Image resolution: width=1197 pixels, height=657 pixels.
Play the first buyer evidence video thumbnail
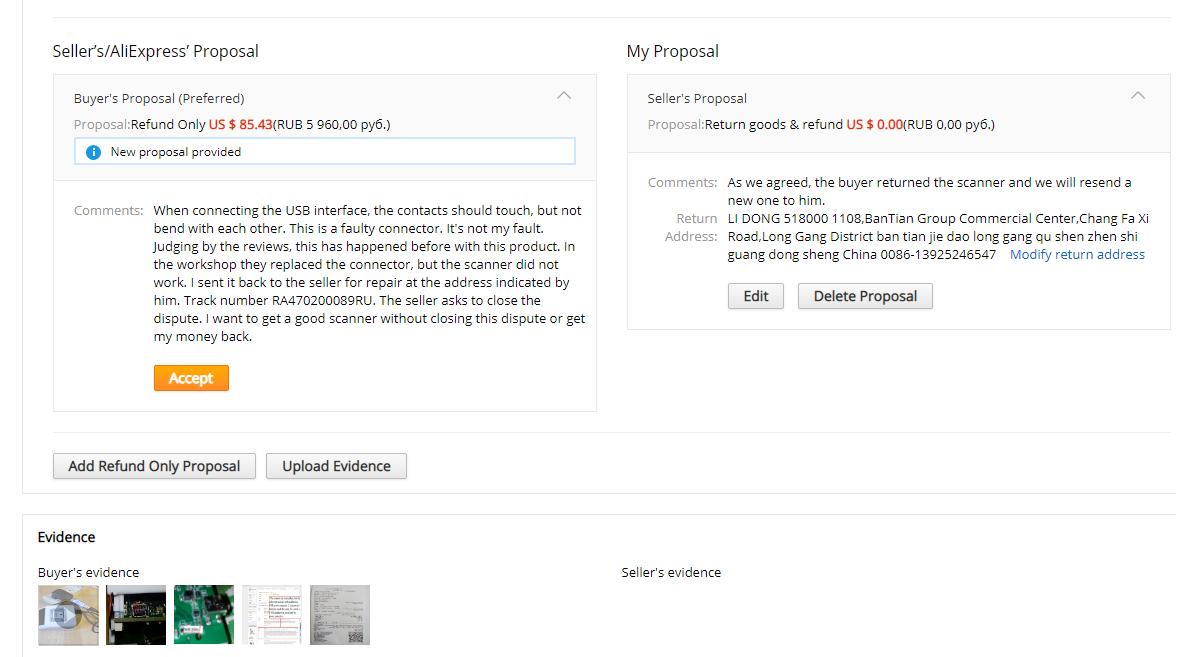pos(68,615)
